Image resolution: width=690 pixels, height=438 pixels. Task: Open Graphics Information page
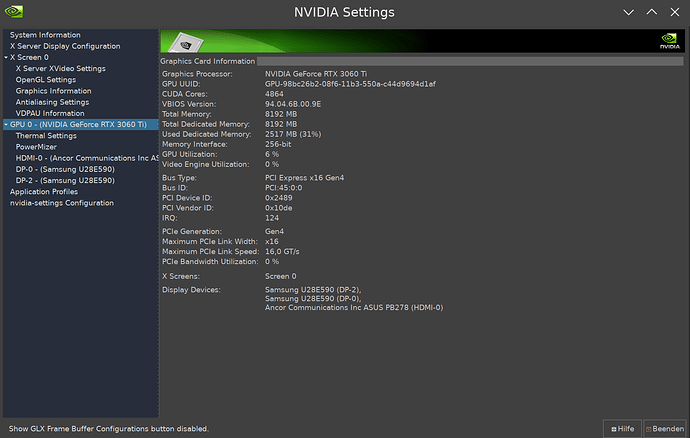(53, 91)
